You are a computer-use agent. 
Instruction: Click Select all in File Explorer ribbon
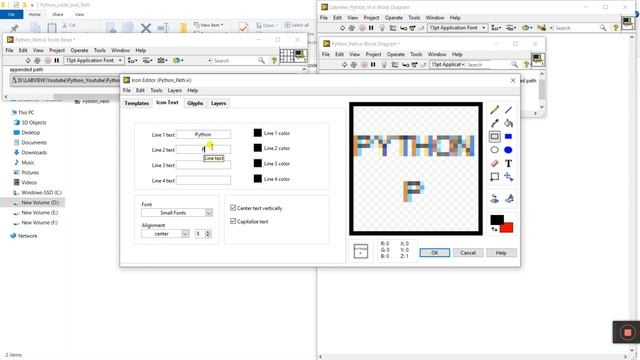pos(296,25)
